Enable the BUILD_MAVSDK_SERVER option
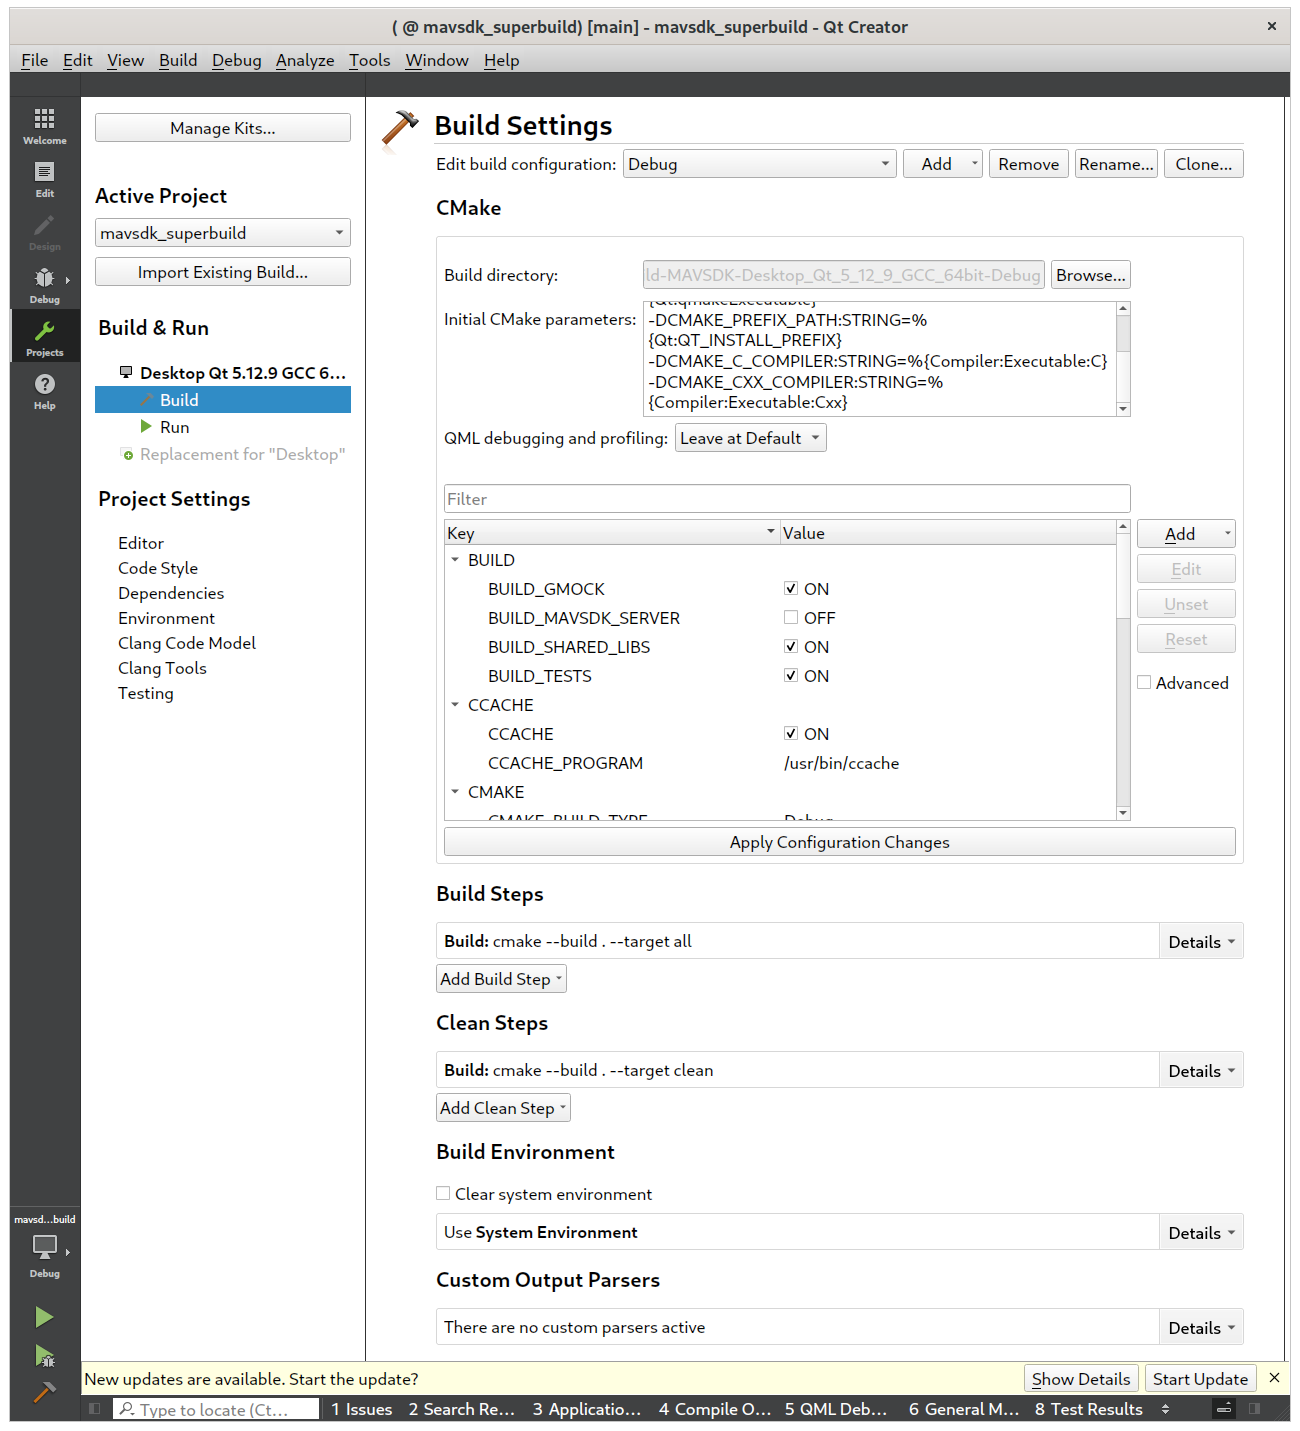The image size is (1300, 1431). (x=791, y=617)
